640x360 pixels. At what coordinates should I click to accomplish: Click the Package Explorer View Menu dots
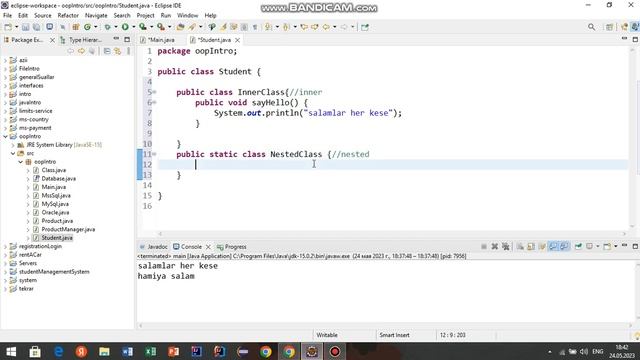(x=129, y=51)
